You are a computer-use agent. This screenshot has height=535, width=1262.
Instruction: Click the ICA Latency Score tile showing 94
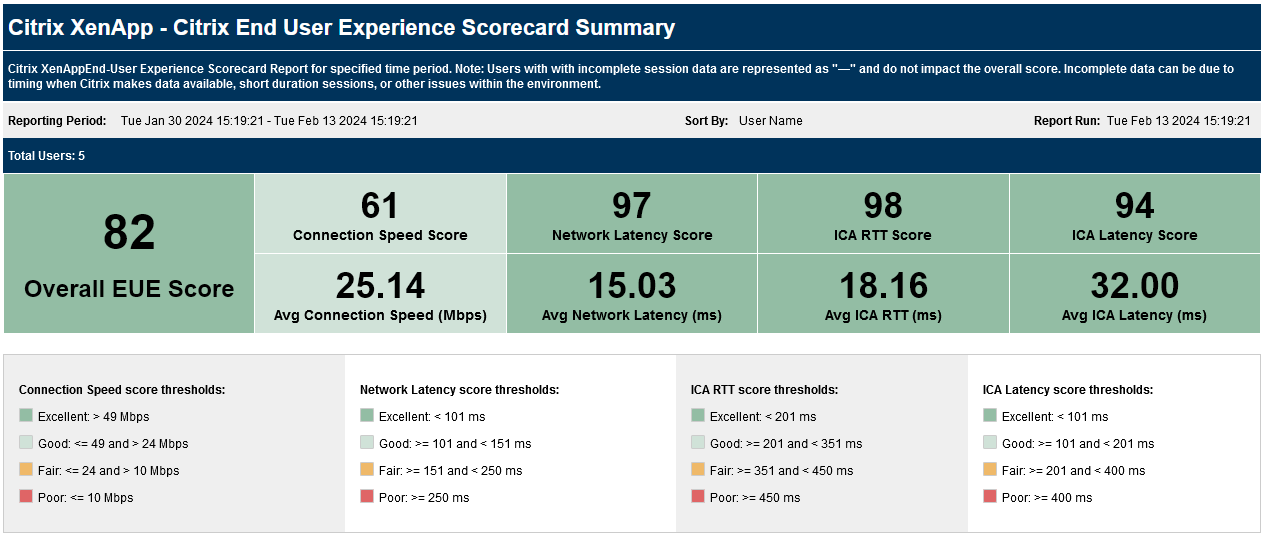[x=1134, y=214]
